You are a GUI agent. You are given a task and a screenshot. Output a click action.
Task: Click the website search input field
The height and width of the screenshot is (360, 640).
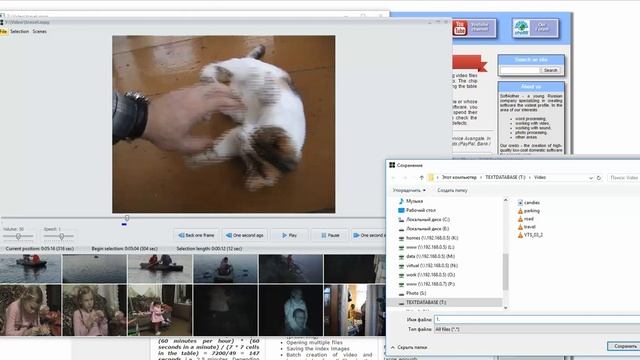tap(520, 70)
